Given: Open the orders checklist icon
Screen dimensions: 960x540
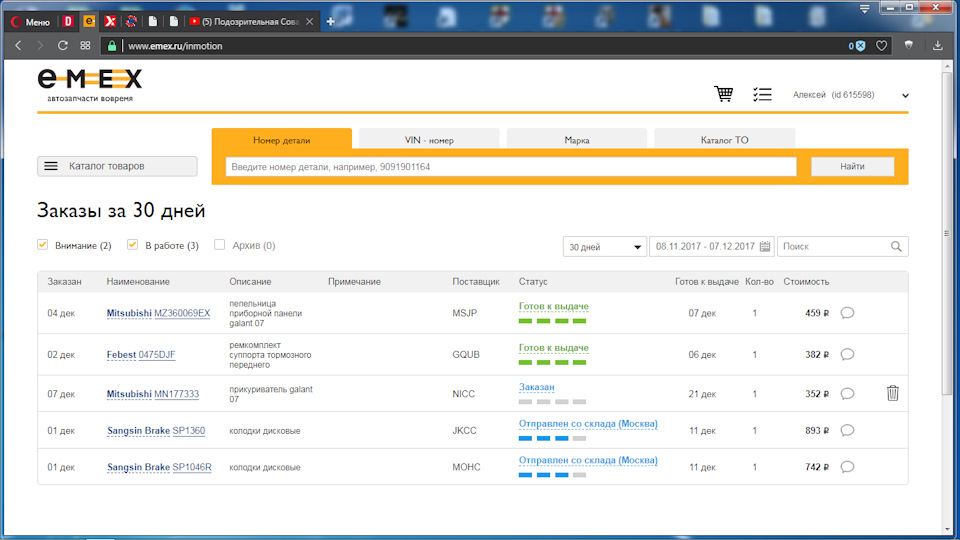Looking at the screenshot, I should click(762, 94).
